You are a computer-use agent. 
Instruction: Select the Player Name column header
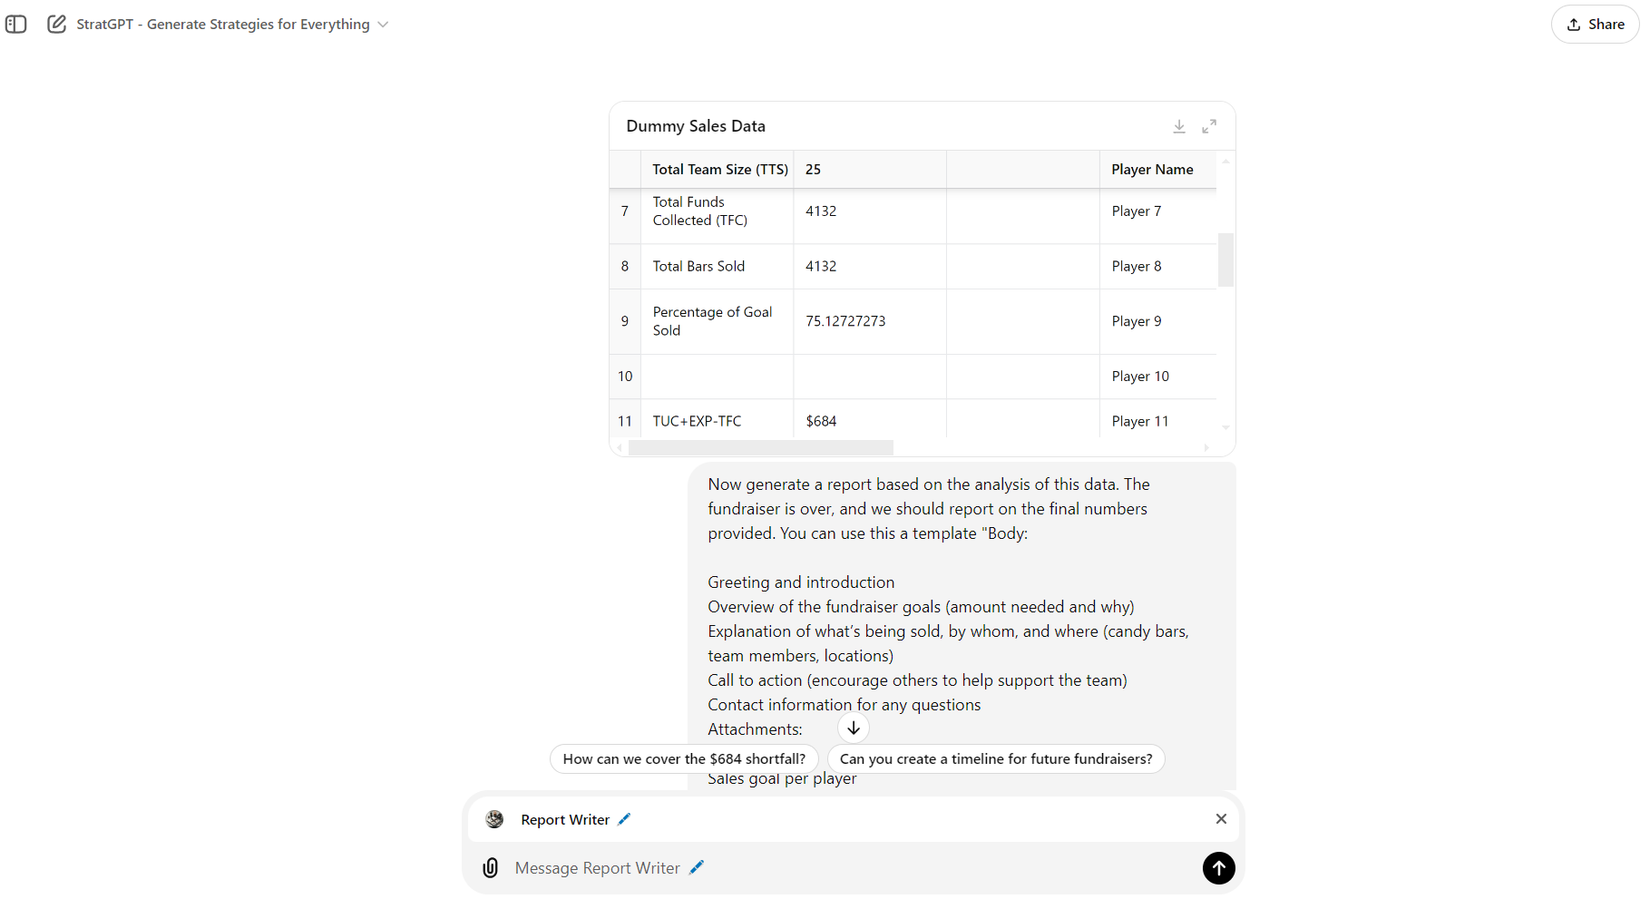(1152, 170)
